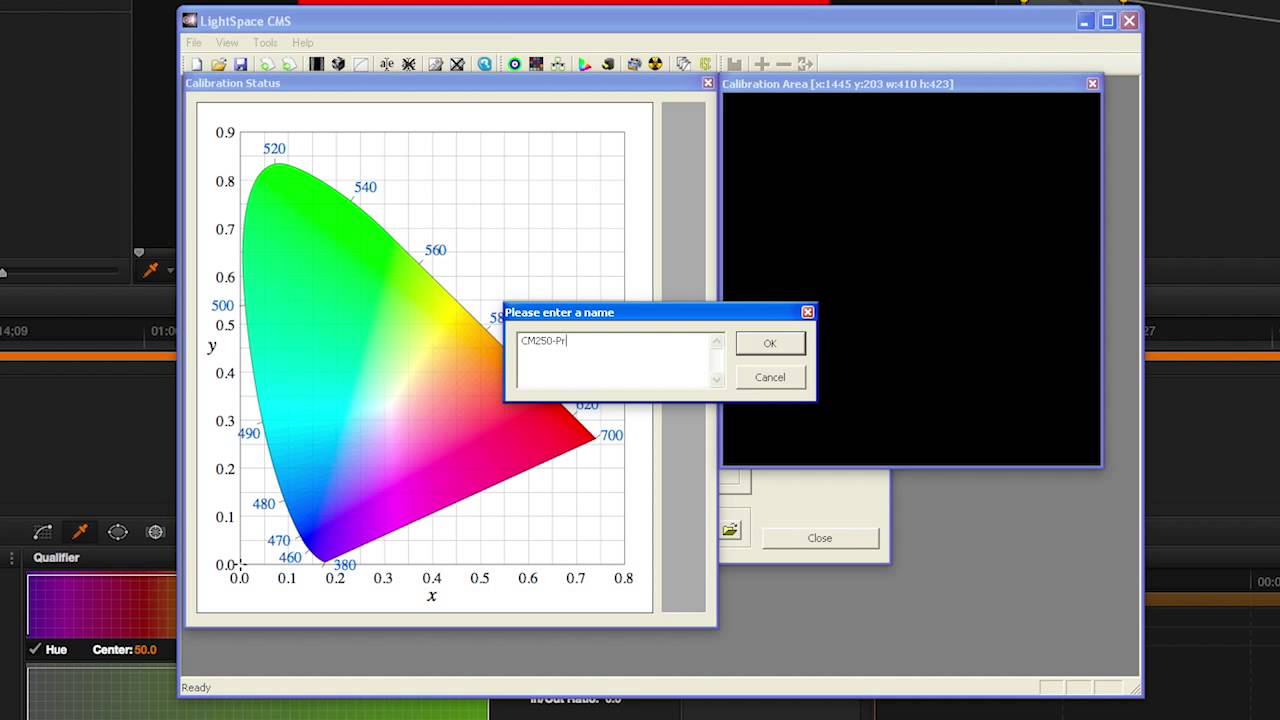Confirm the name with OK
This screenshot has width=1280, height=720.
point(770,343)
